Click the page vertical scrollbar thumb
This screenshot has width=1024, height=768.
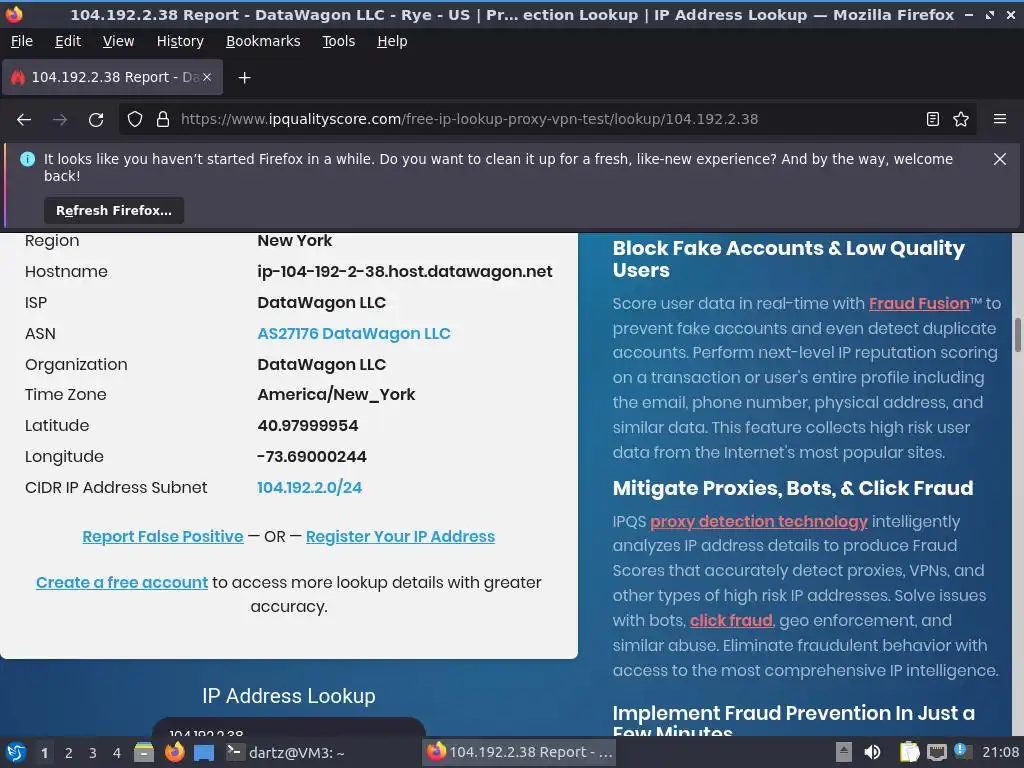[x=1017, y=336]
